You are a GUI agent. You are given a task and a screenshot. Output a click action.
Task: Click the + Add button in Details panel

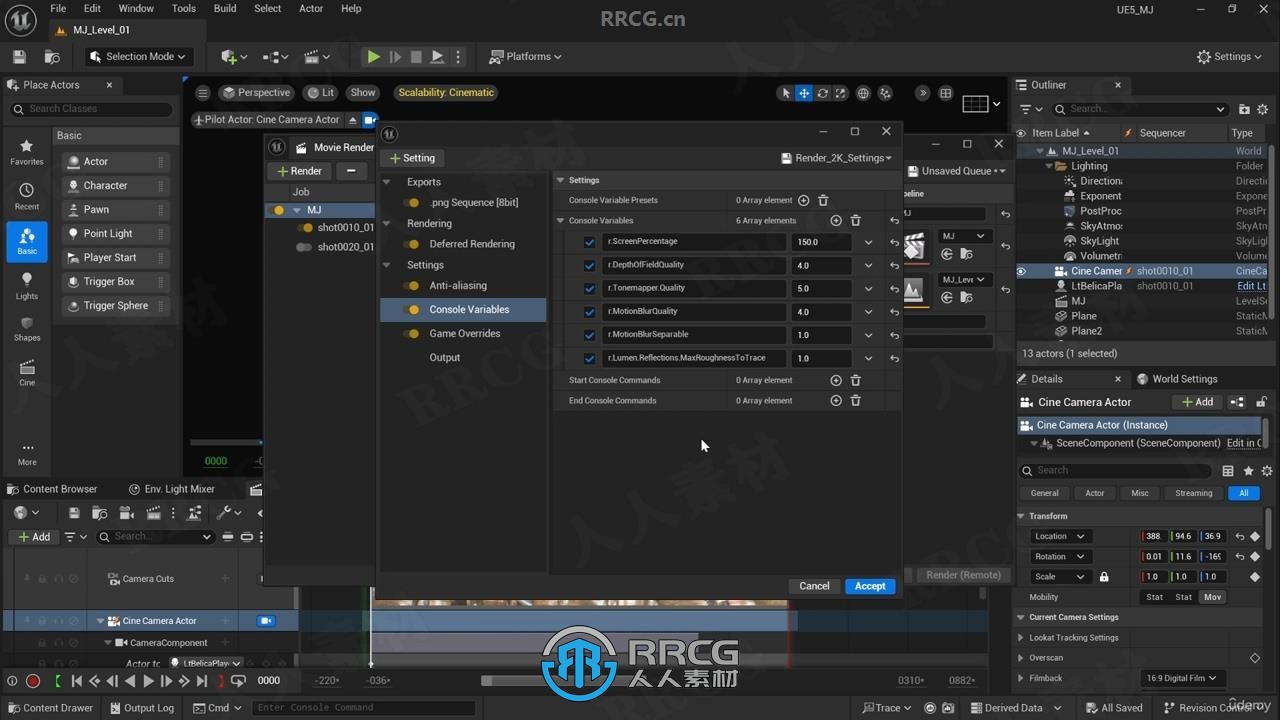point(1197,402)
